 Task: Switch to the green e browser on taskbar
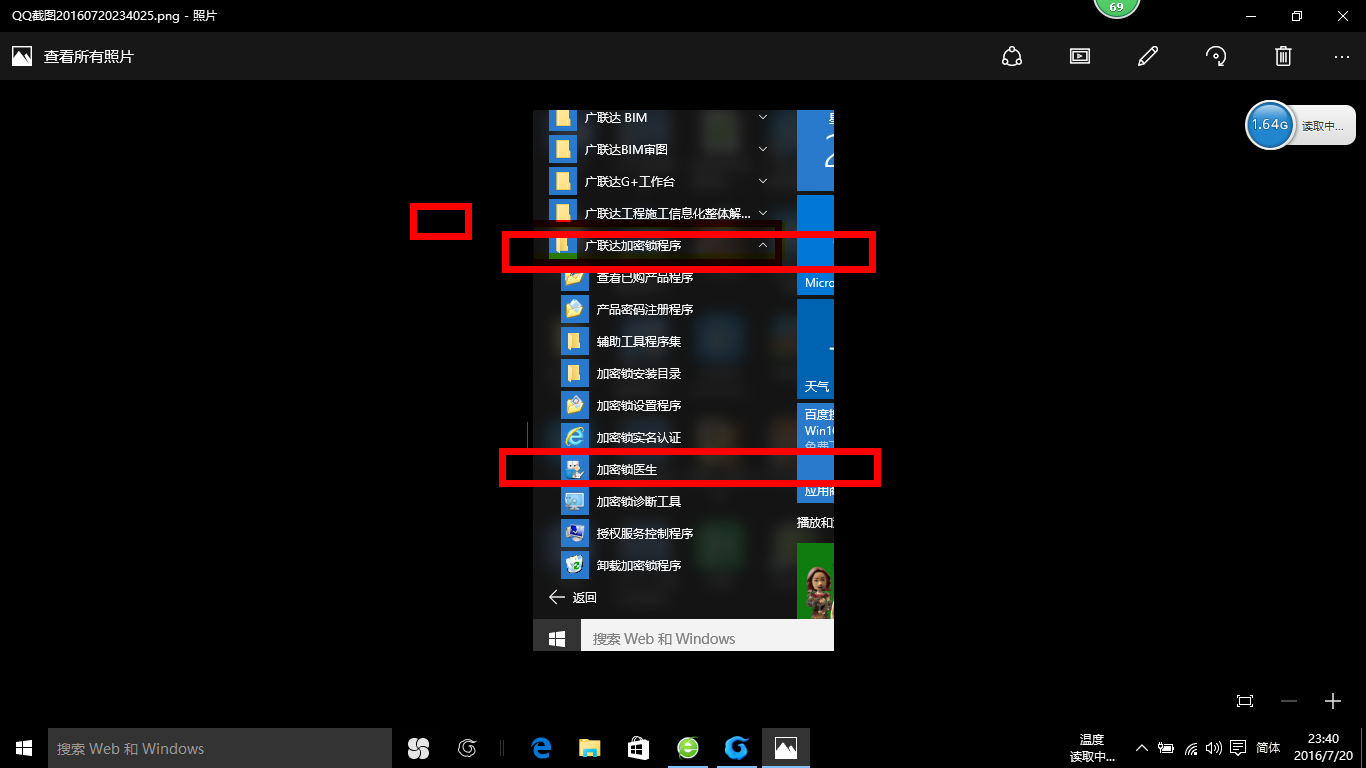point(688,748)
